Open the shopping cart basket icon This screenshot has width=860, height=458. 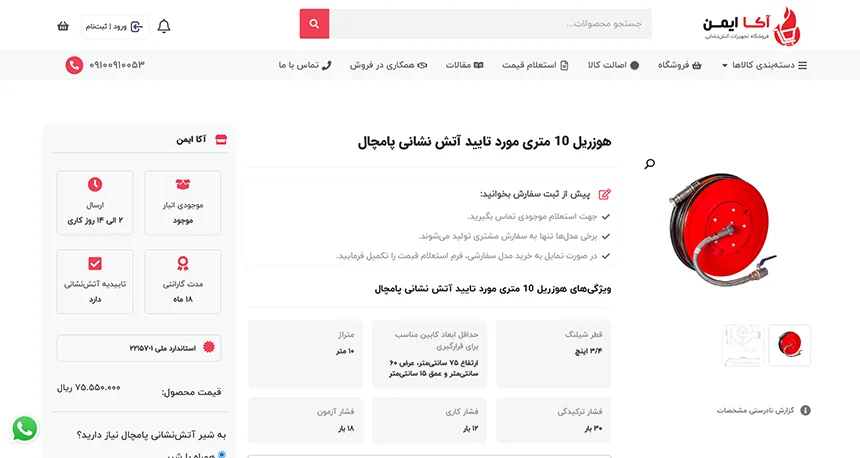click(63, 26)
